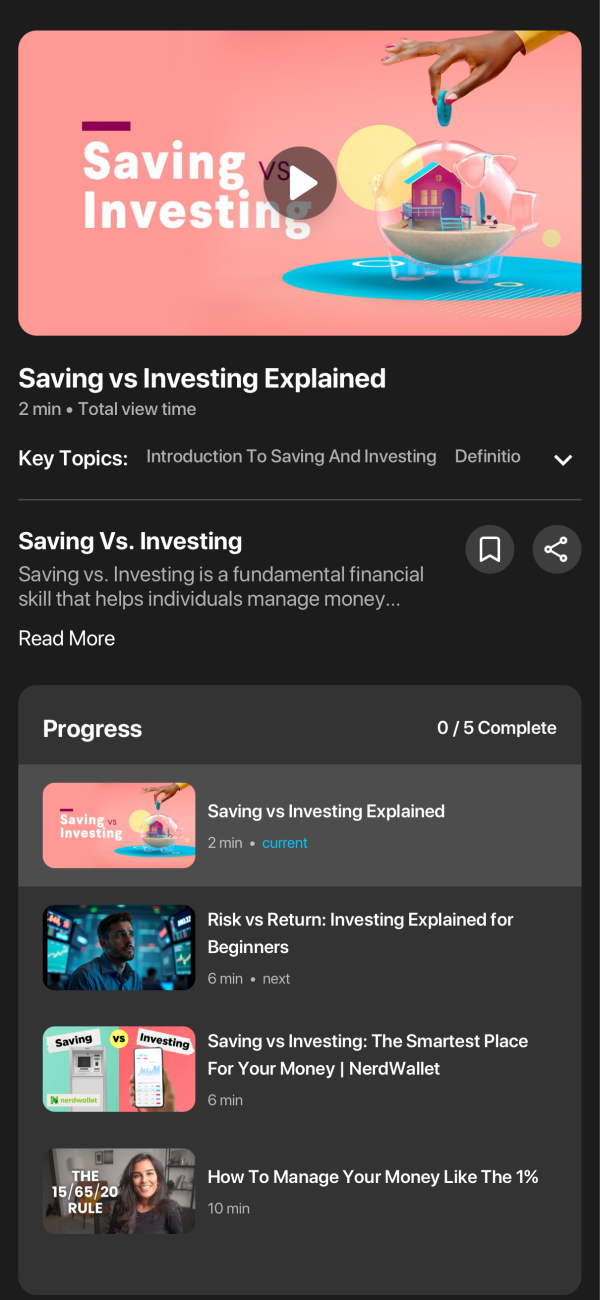600x1300 pixels.
Task: Select The Smartest Place For Your Money title
Action: coord(367,1055)
